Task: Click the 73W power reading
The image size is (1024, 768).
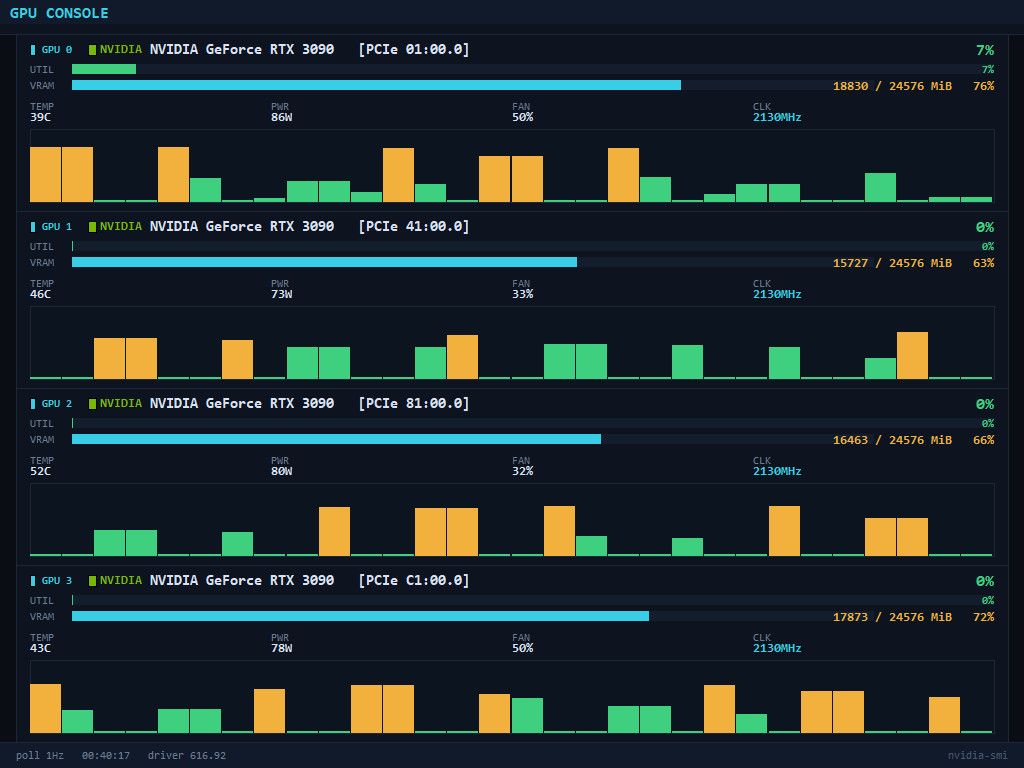Action: coord(281,295)
